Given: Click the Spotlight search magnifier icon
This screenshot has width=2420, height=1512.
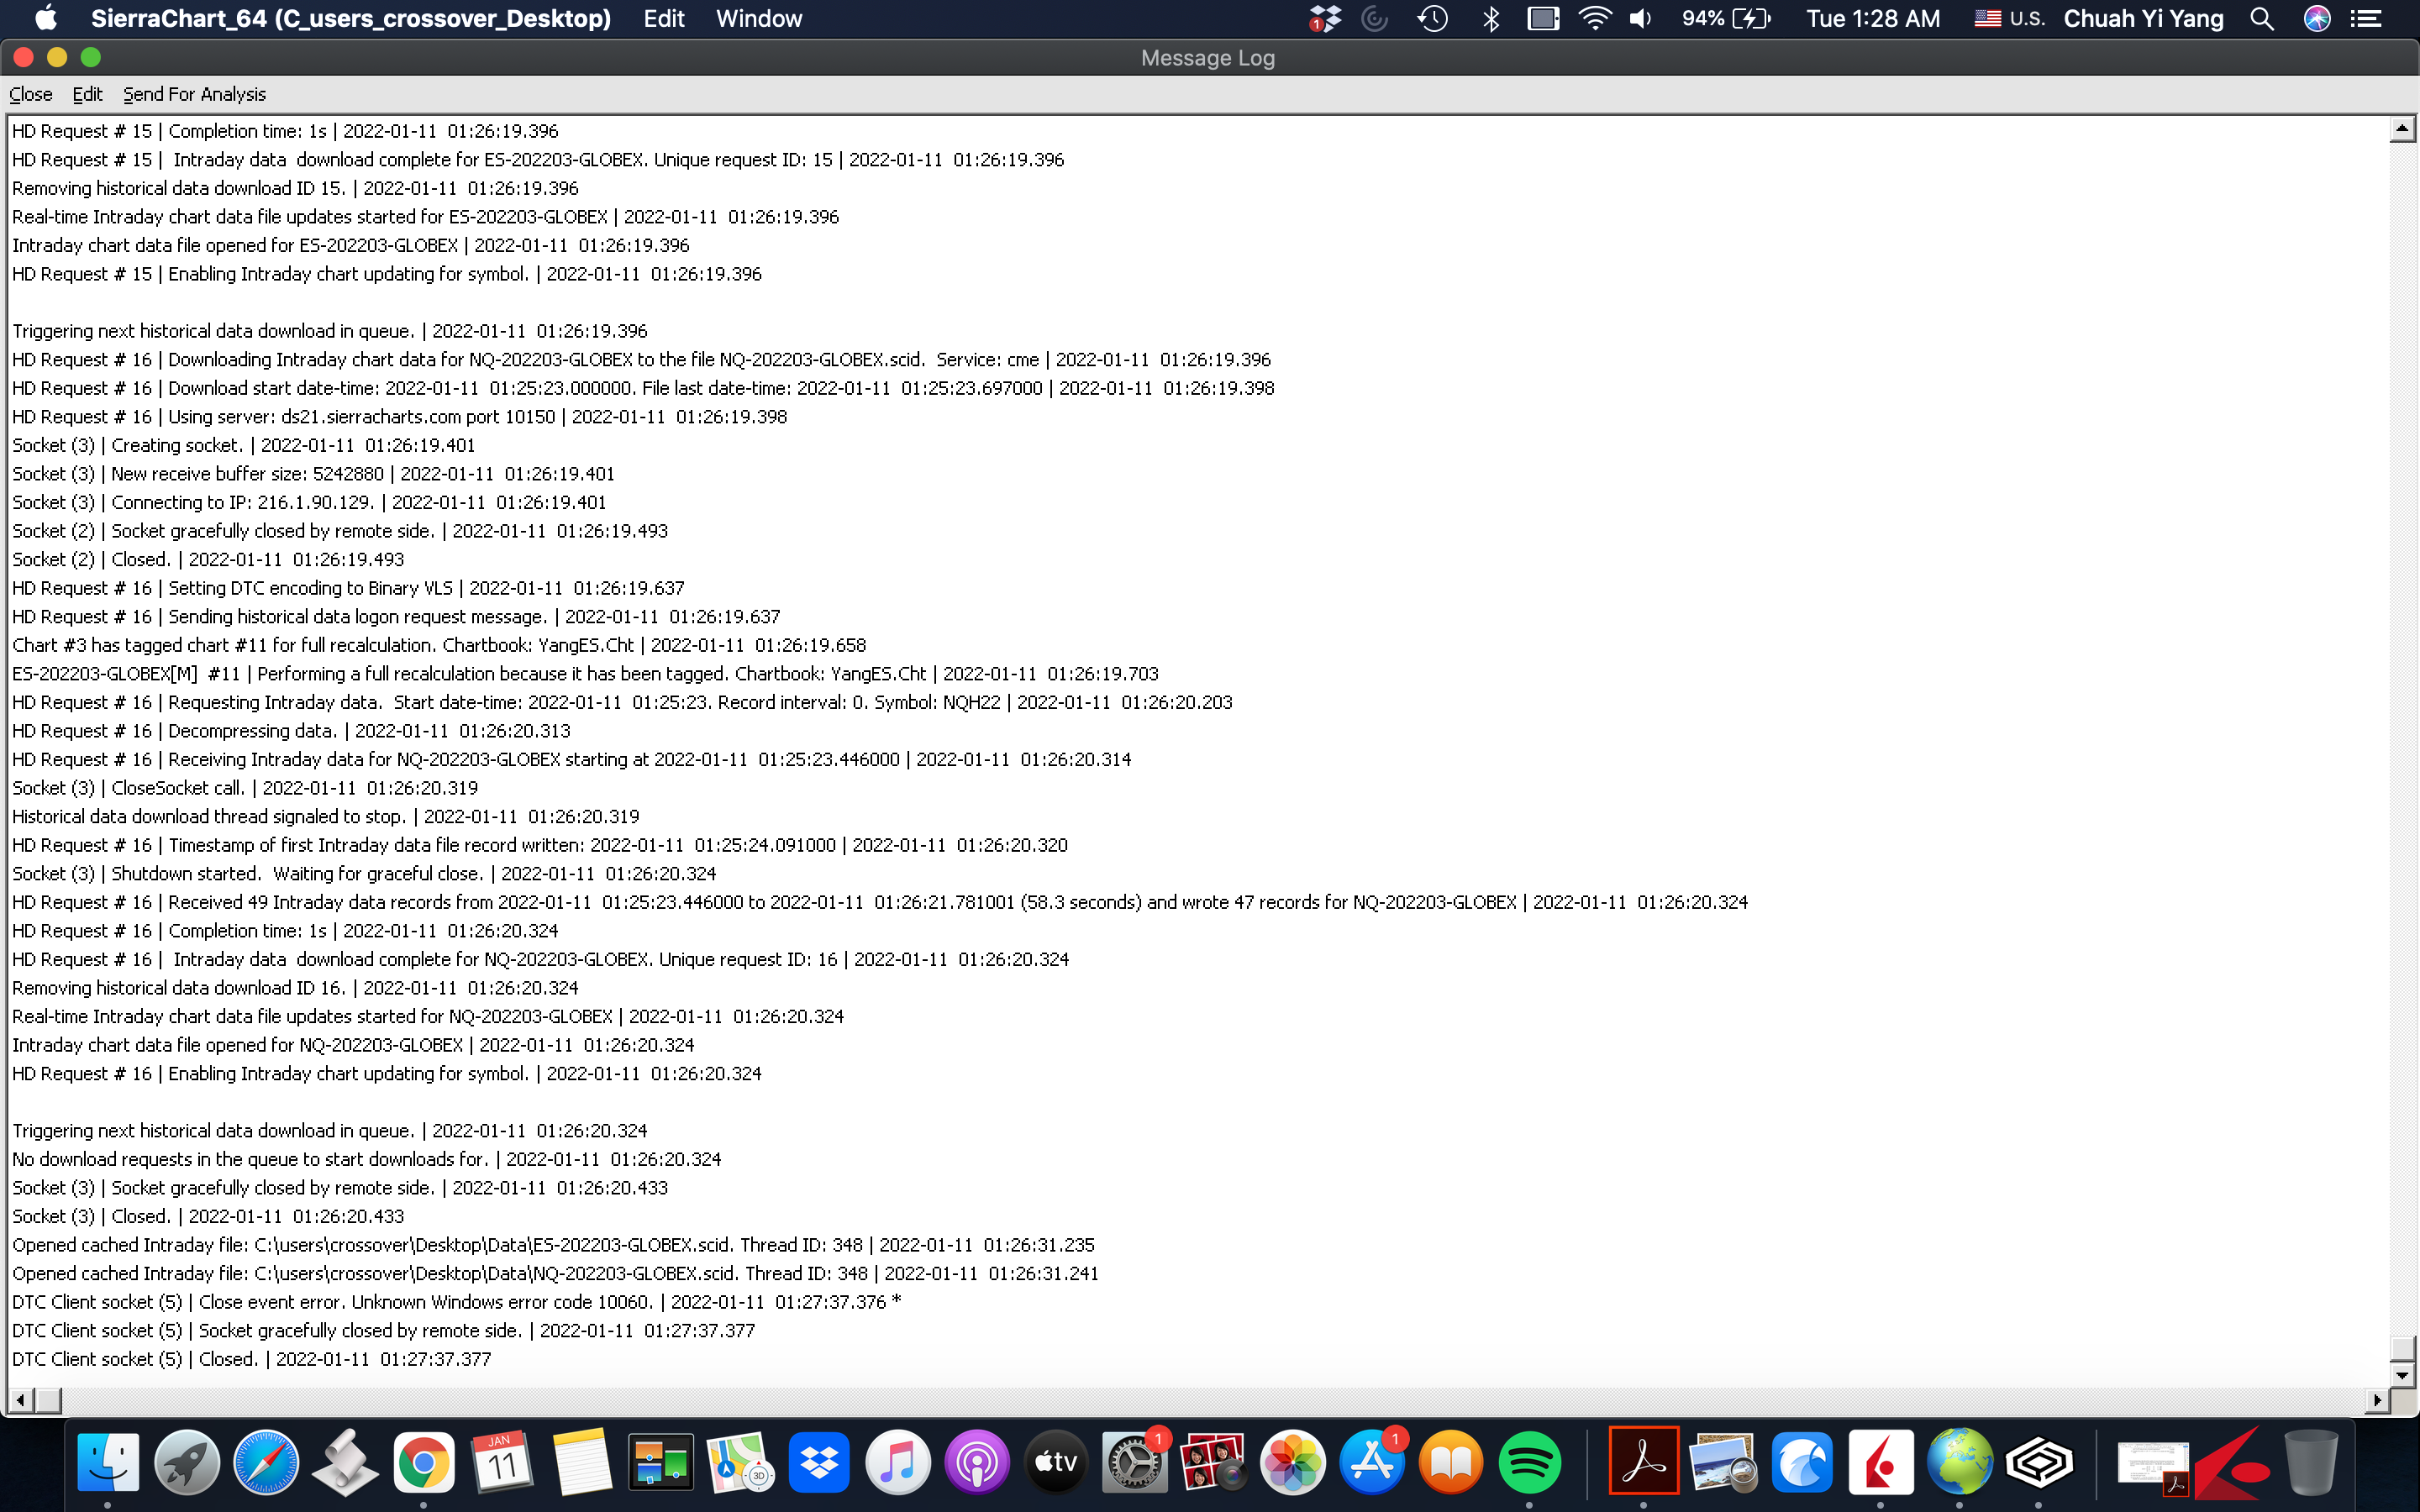Looking at the screenshot, I should click(2262, 19).
